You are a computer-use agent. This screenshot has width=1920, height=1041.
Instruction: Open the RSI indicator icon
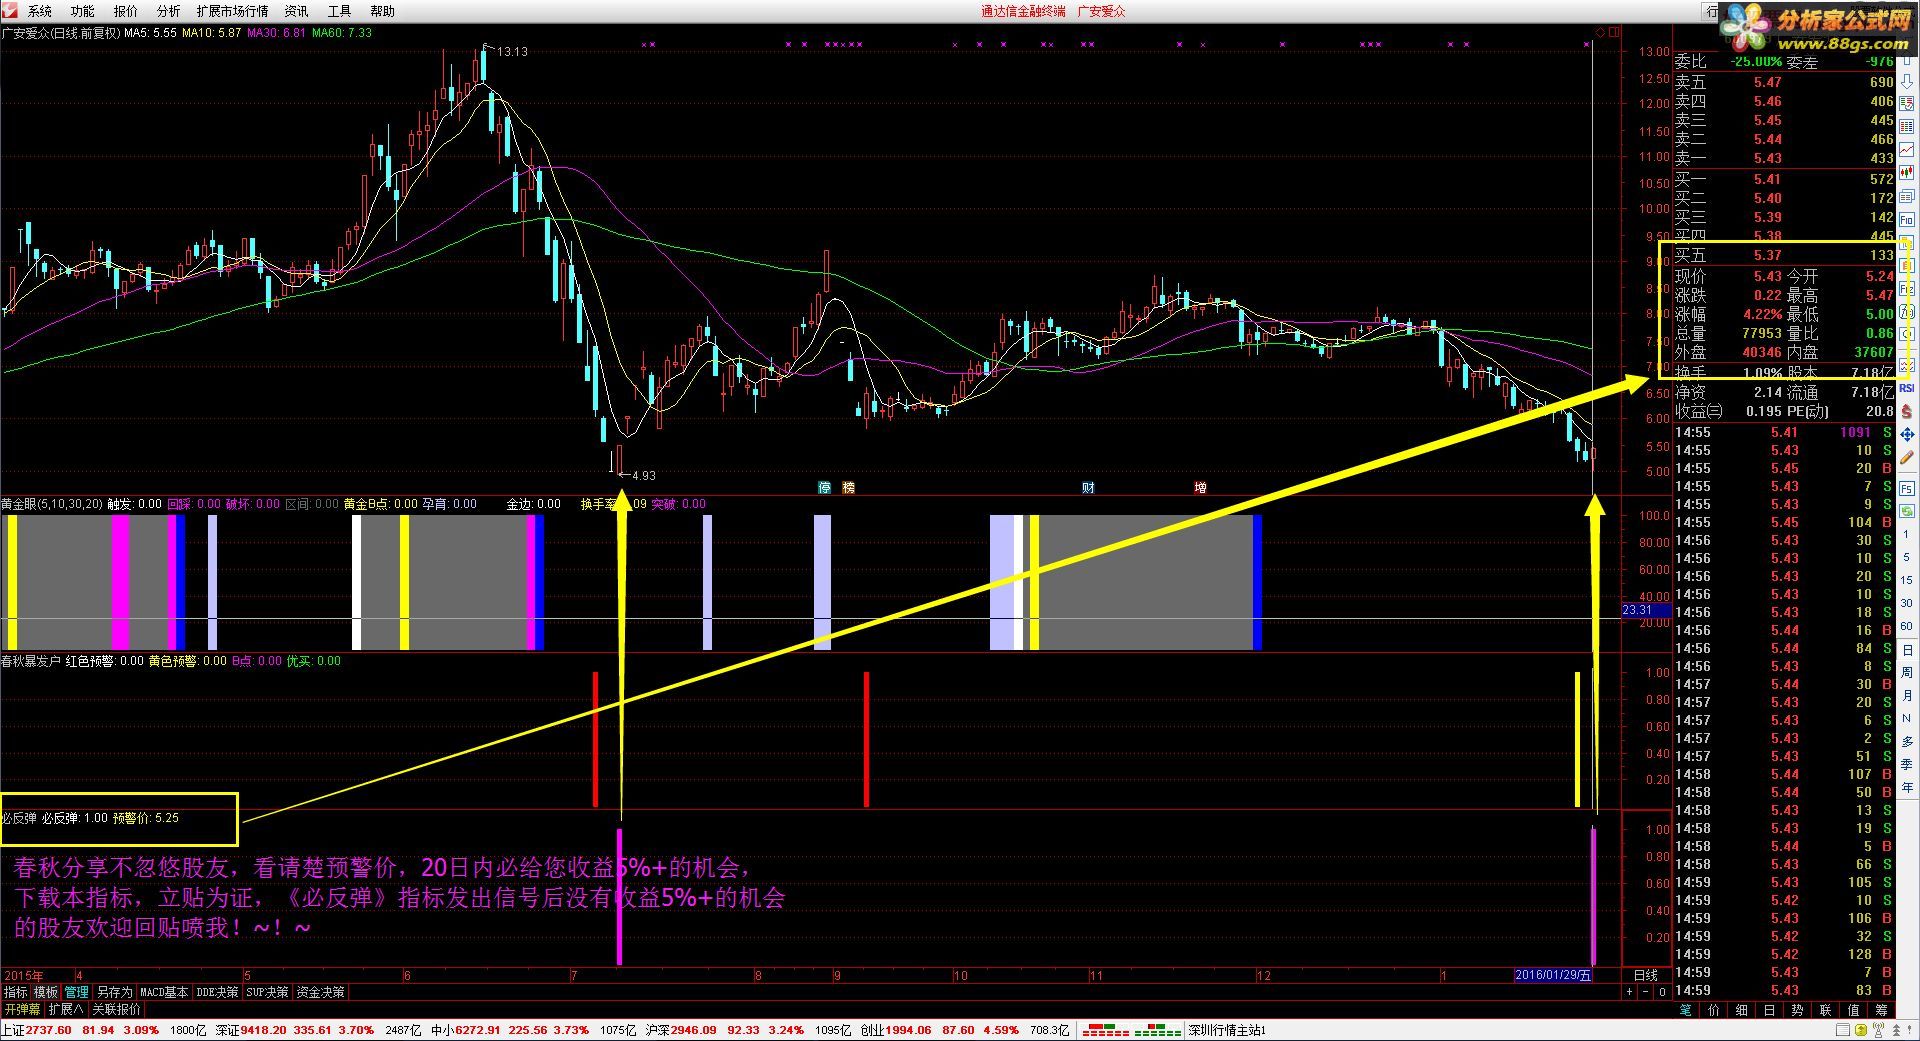point(1906,388)
